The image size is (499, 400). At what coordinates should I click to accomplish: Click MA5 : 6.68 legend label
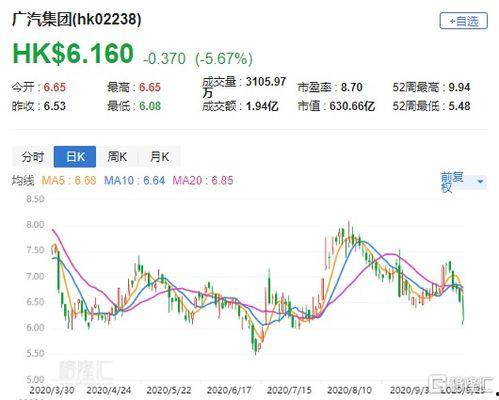(69, 180)
